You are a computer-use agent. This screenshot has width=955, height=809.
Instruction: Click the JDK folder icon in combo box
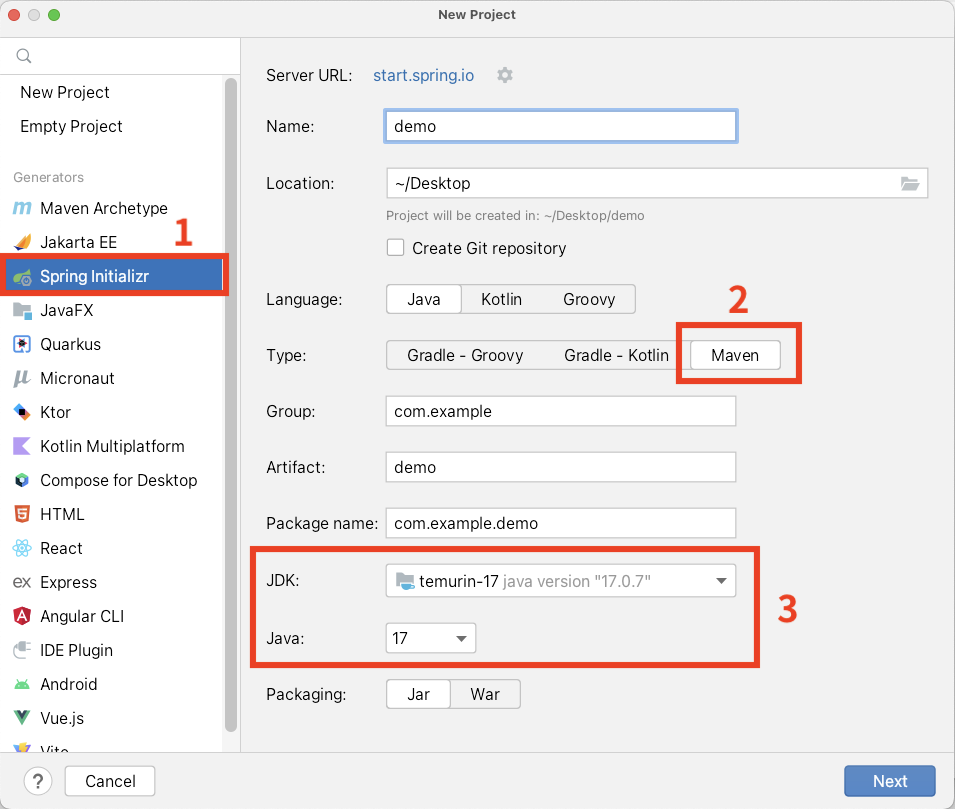click(x=404, y=581)
